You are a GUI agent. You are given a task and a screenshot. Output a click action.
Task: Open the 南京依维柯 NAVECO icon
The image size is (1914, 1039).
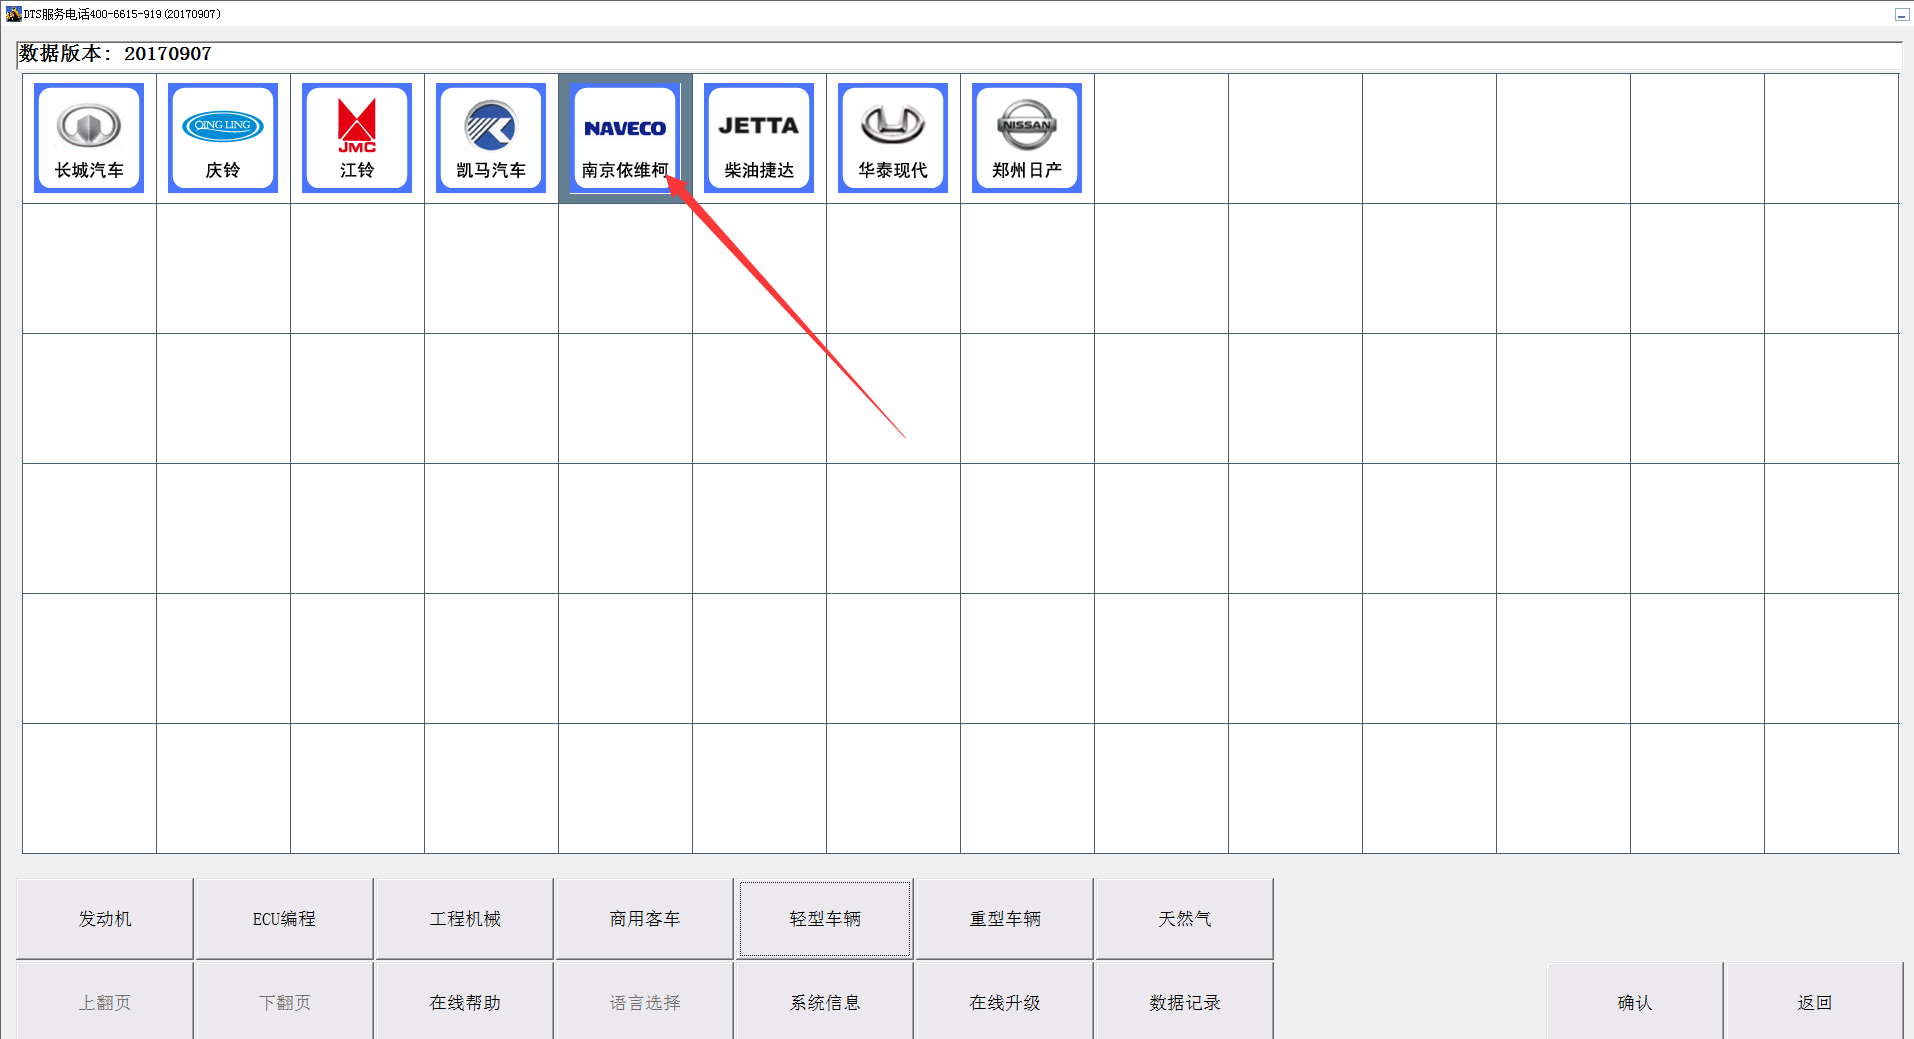tap(625, 138)
